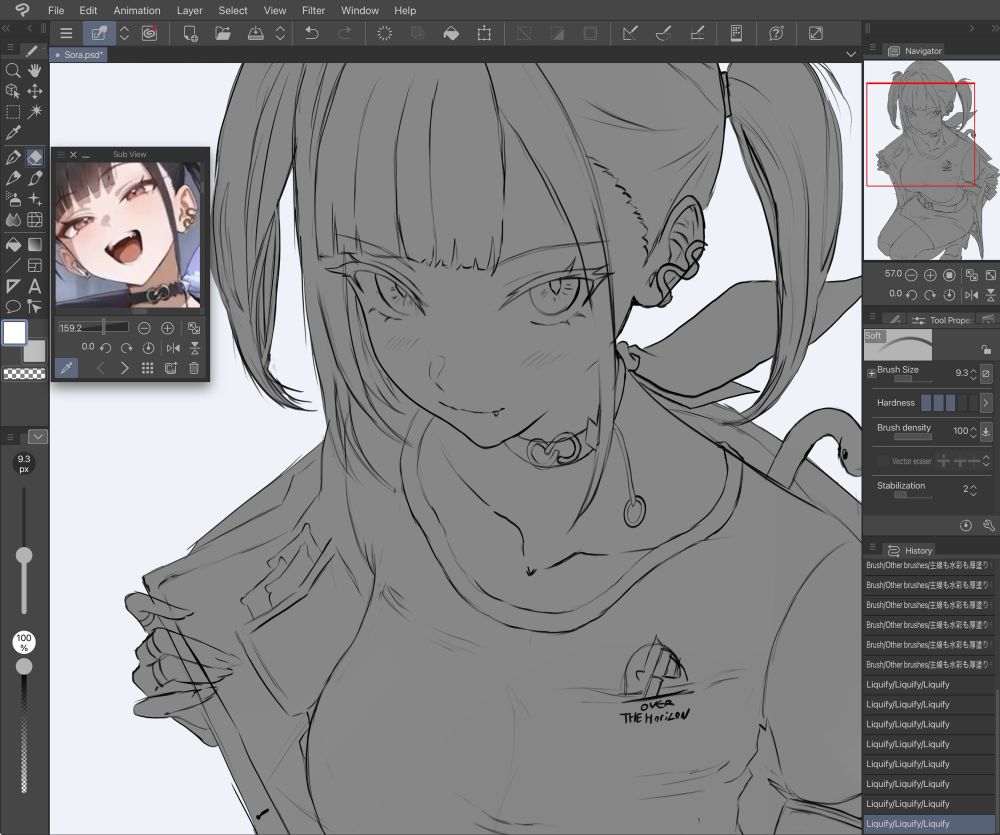Click the Undo arrow in the command bar
Viewport: 1000px width, 835px height.
(x=312, y=33)
